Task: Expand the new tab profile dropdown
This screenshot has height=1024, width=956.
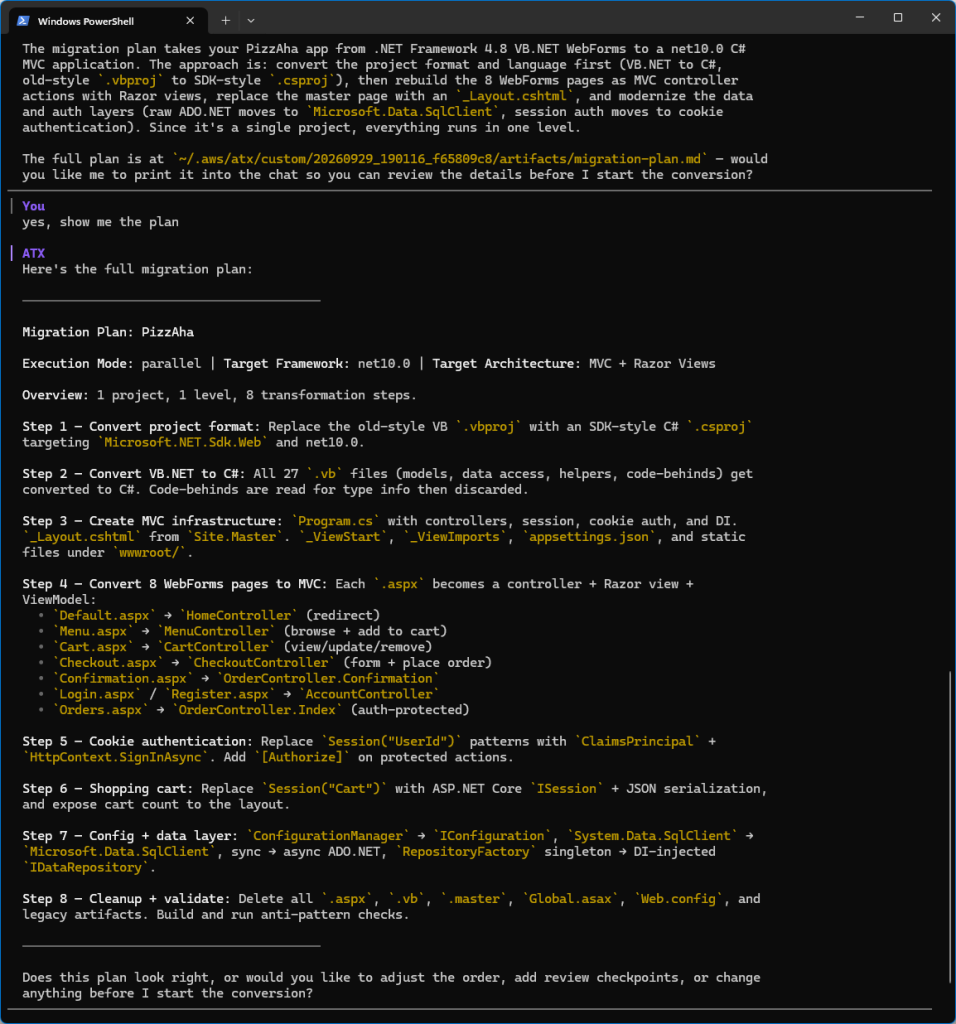Action: pyautogui.click(x=251, y=21)
